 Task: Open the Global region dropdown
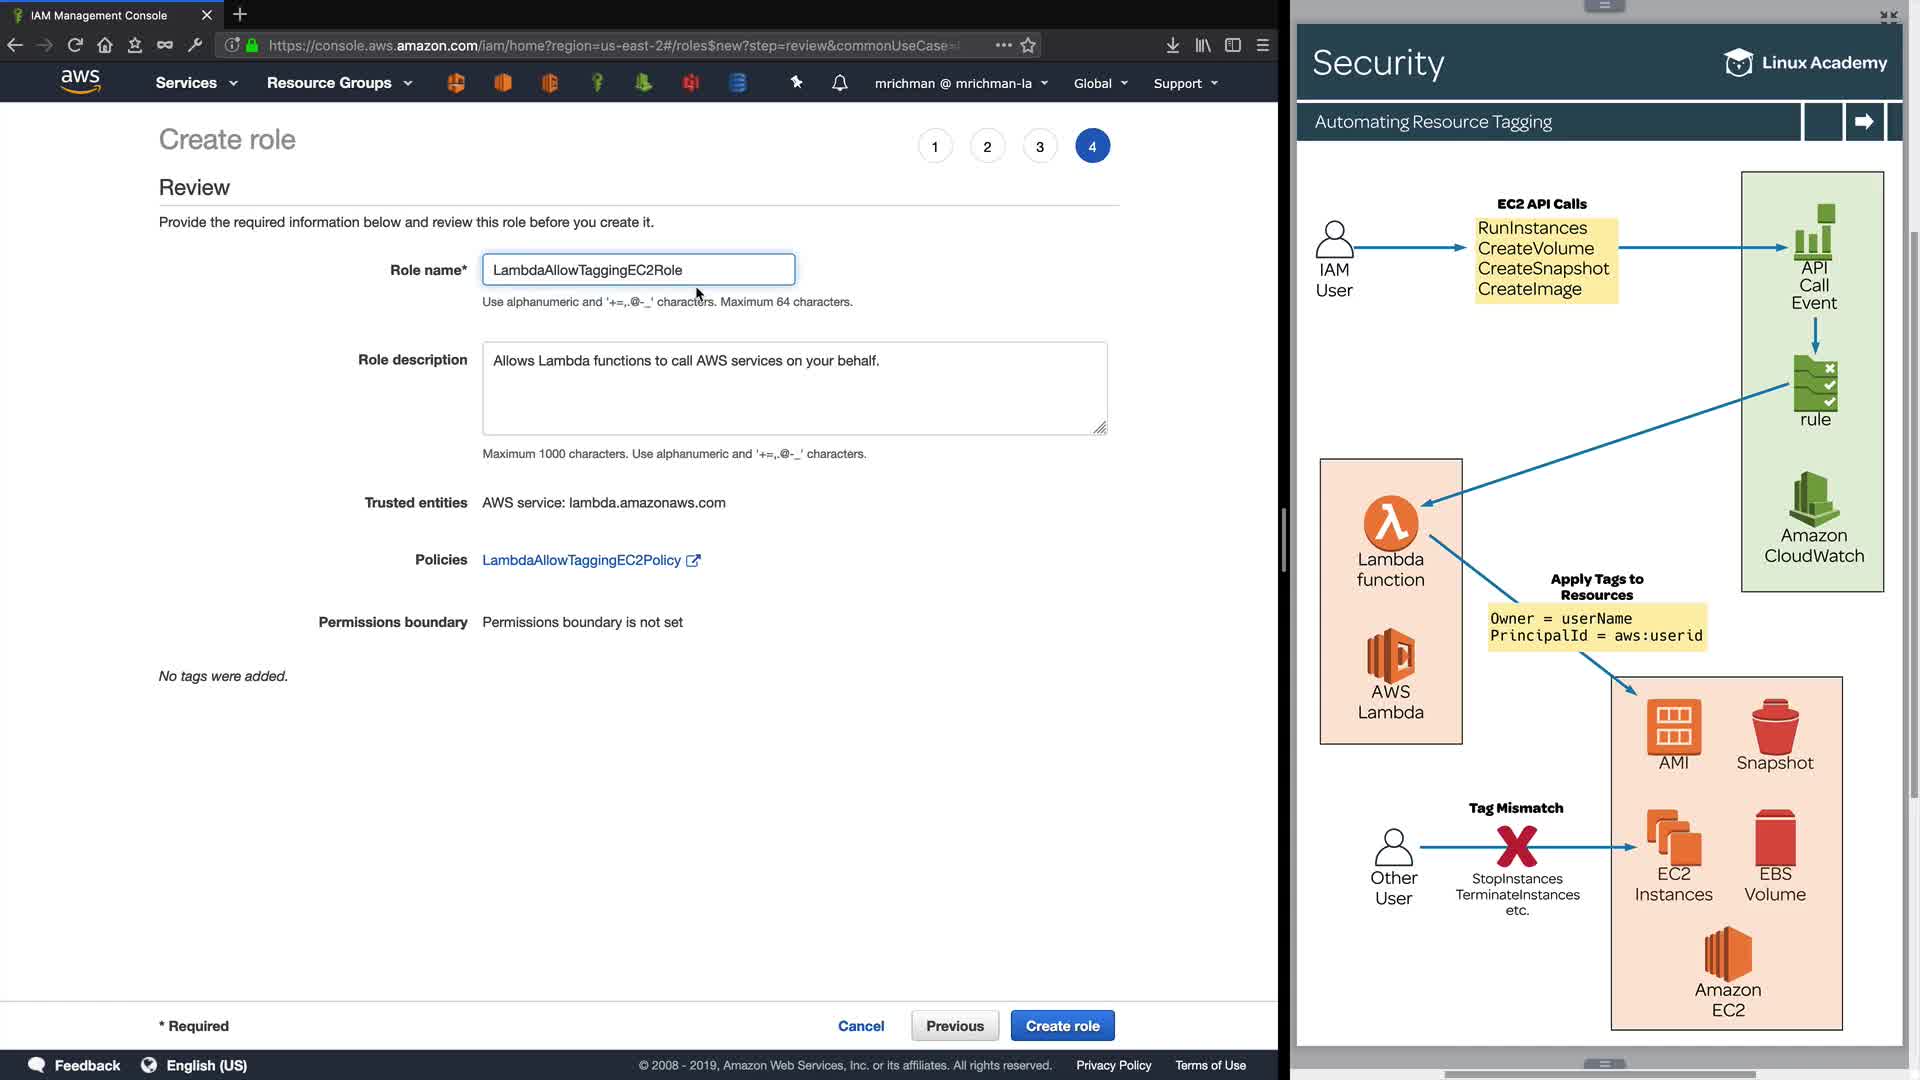tap(1100, 83)
